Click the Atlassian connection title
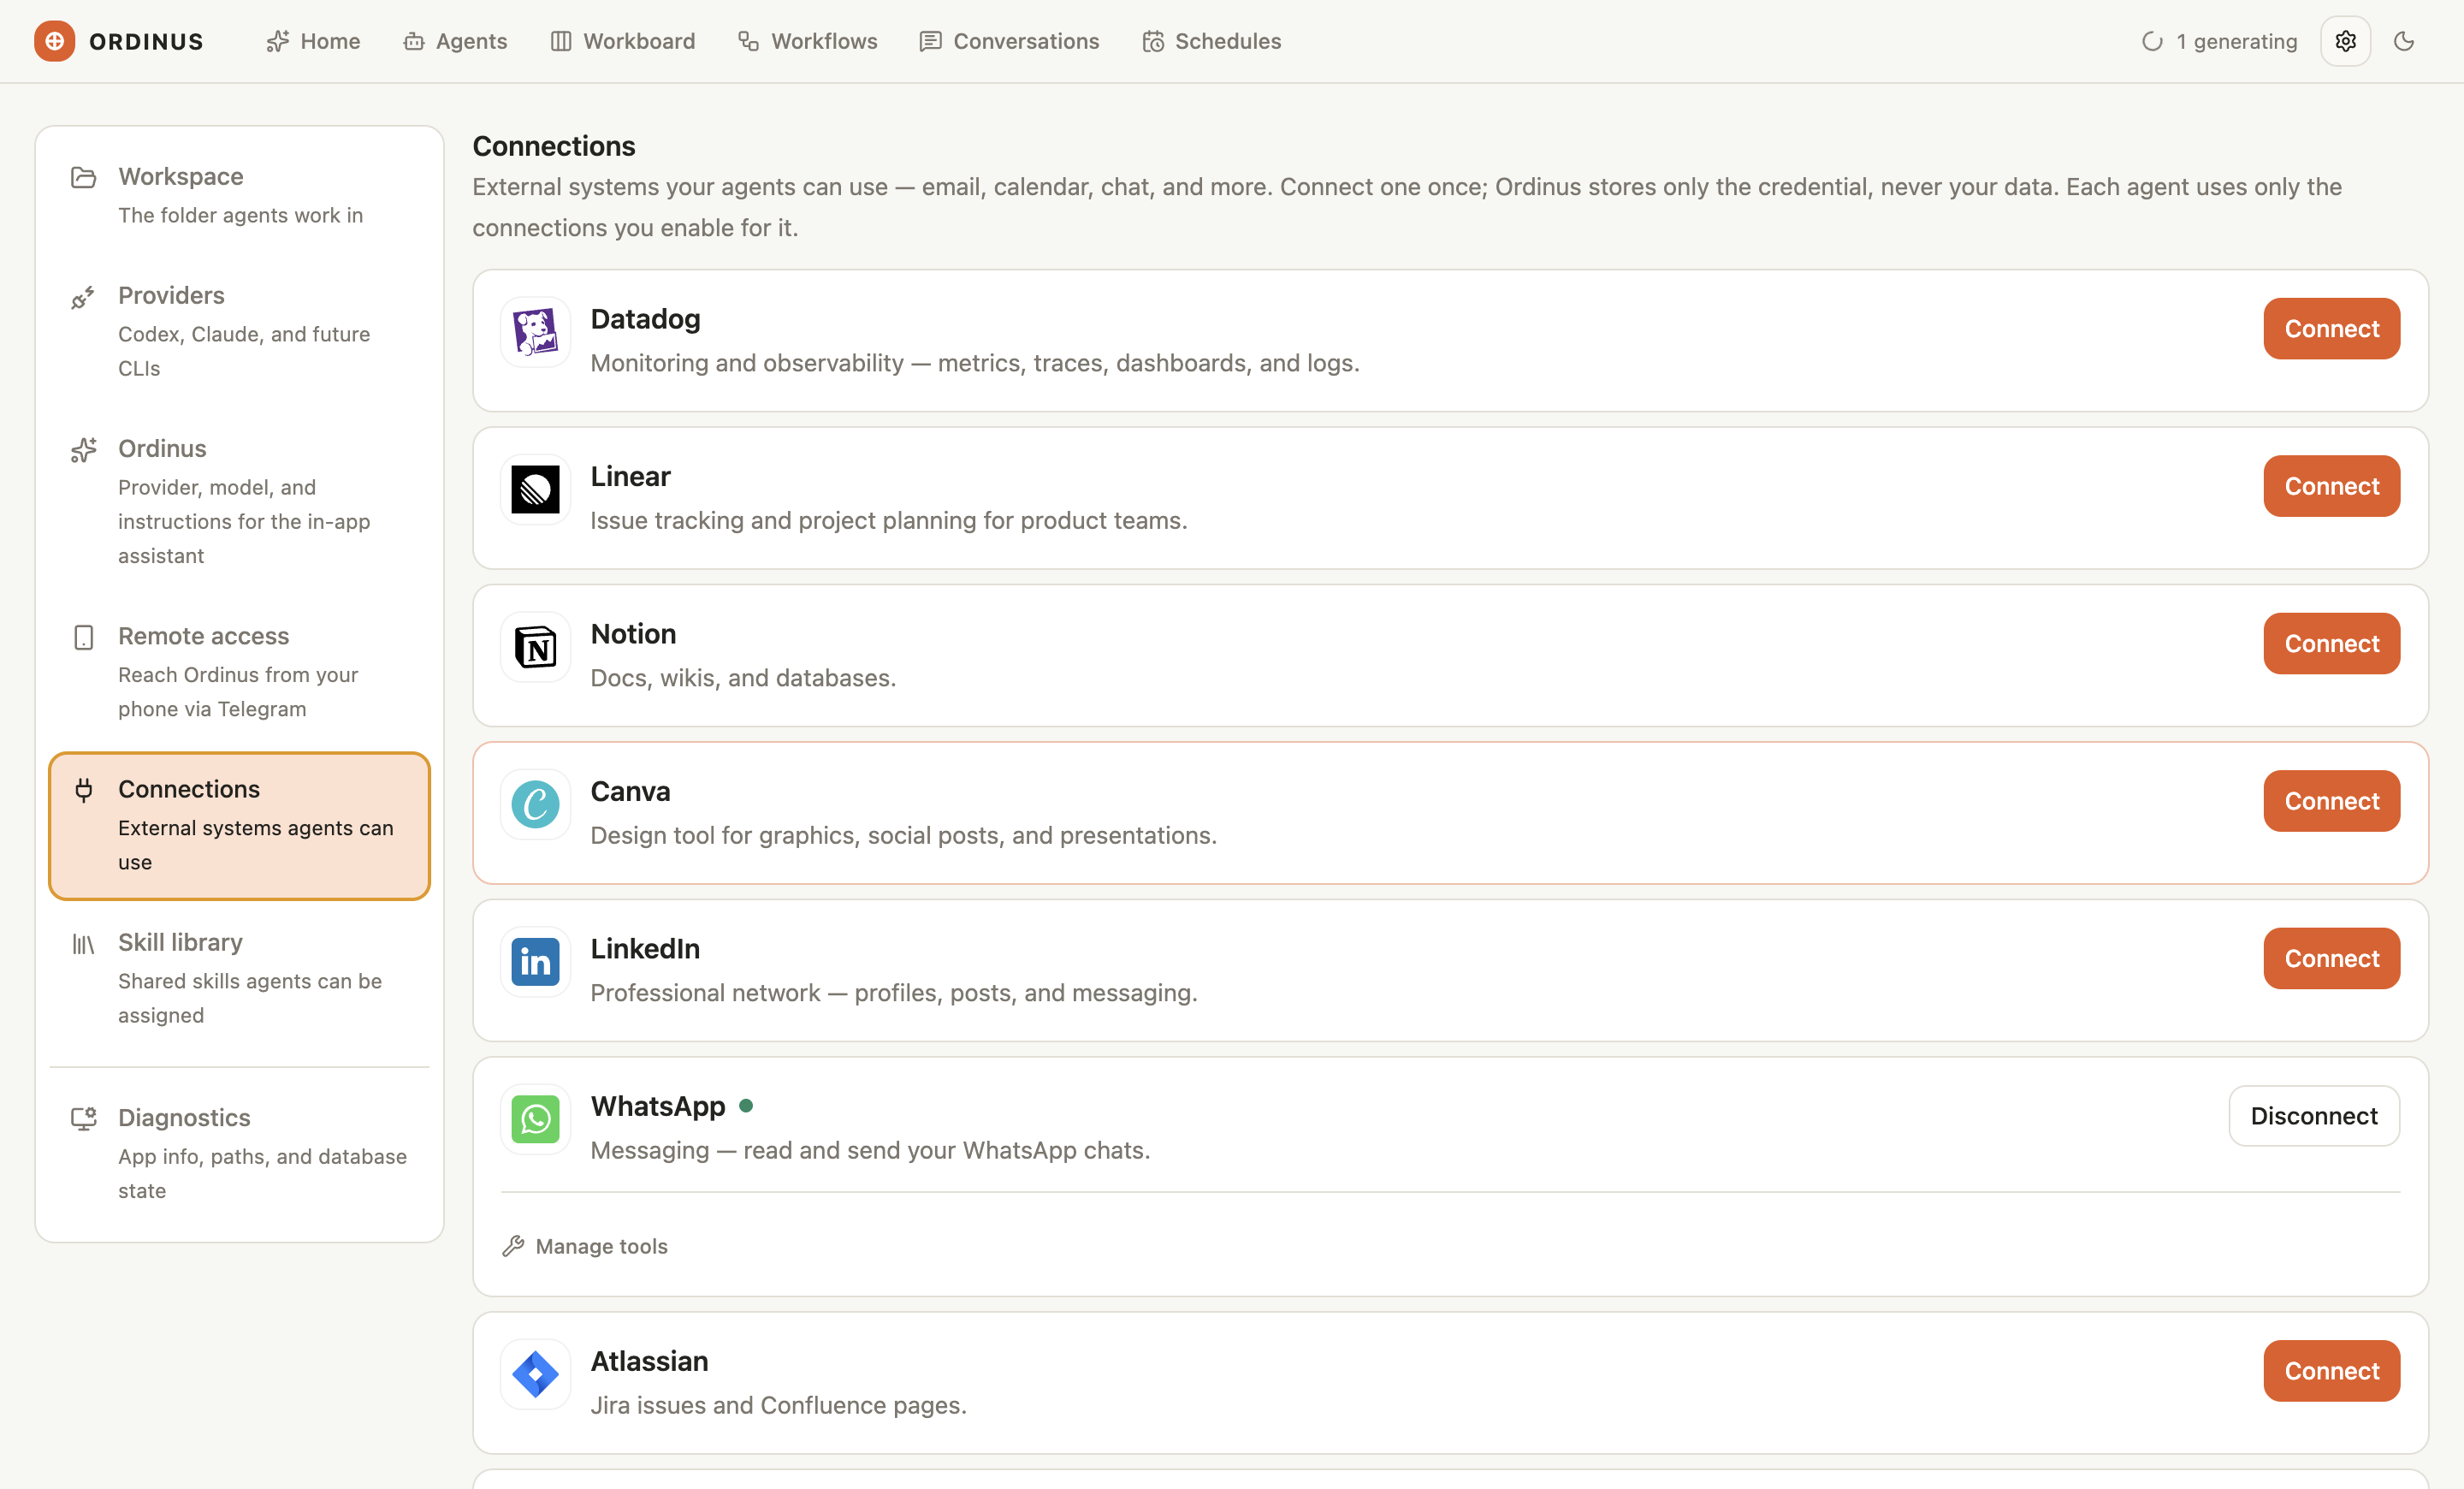Viewport: 2464px width, 1489px height. pyautogui.click(x=649, y=1361)
